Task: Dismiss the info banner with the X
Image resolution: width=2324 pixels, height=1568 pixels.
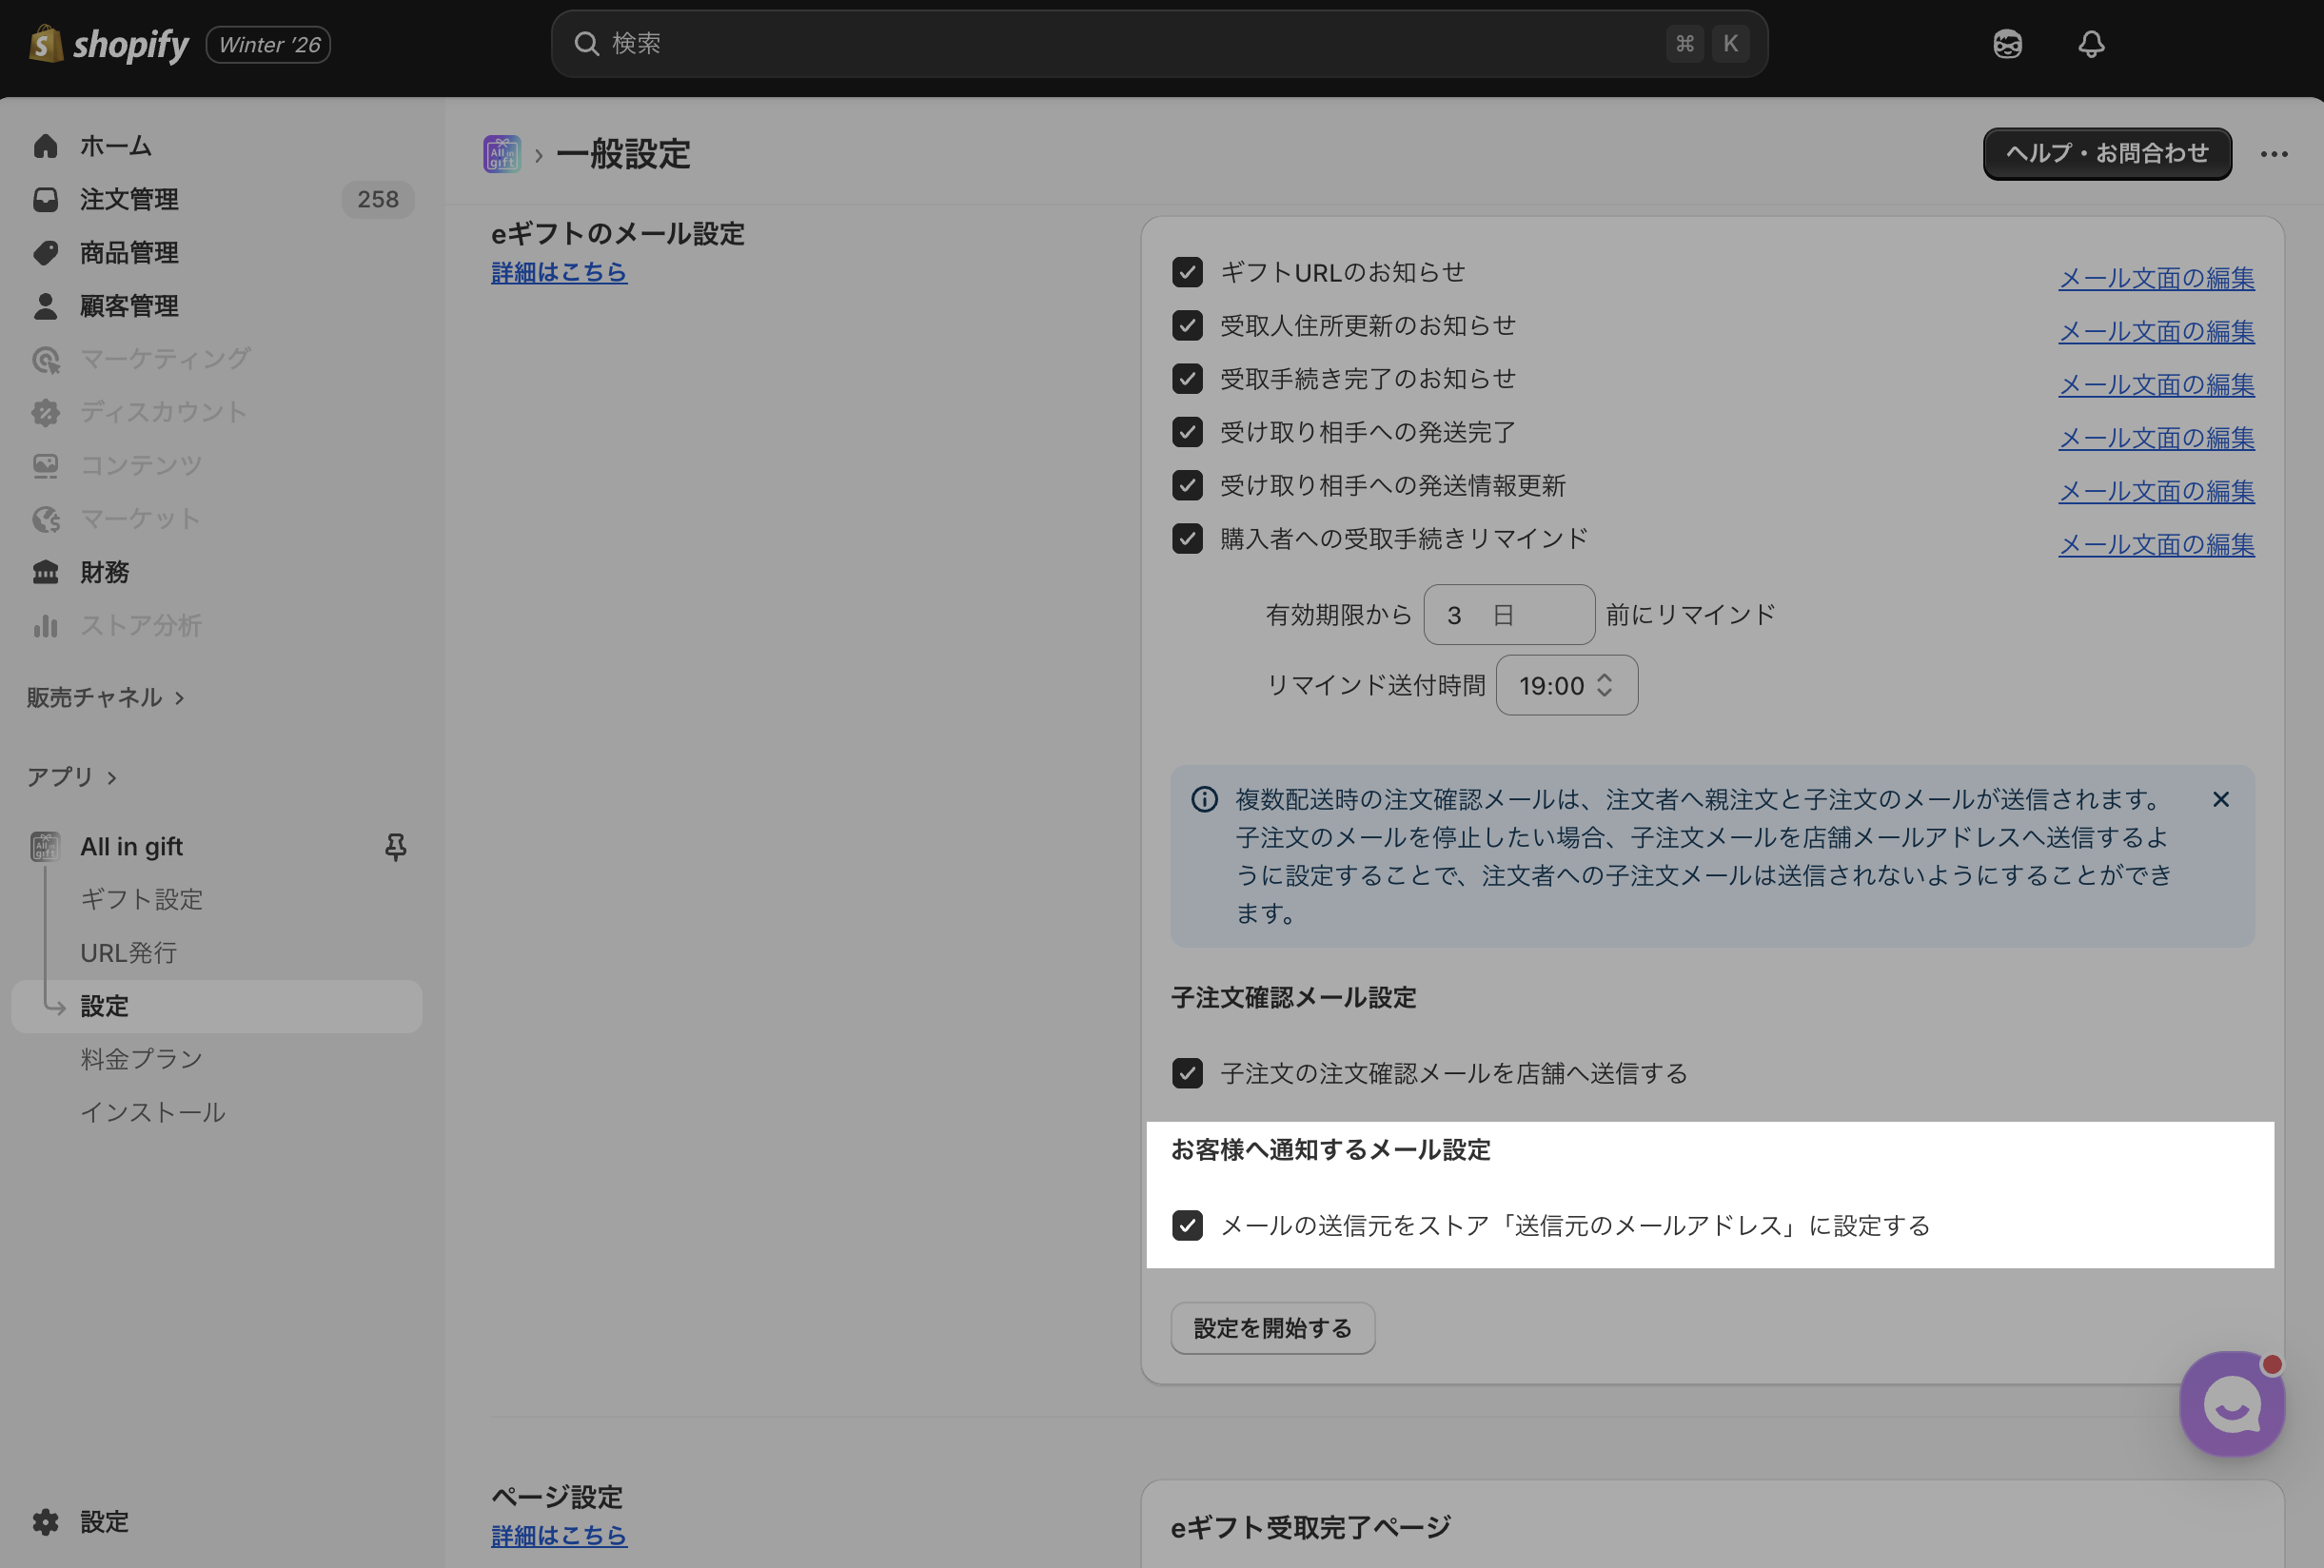Action: (2220, 799)
